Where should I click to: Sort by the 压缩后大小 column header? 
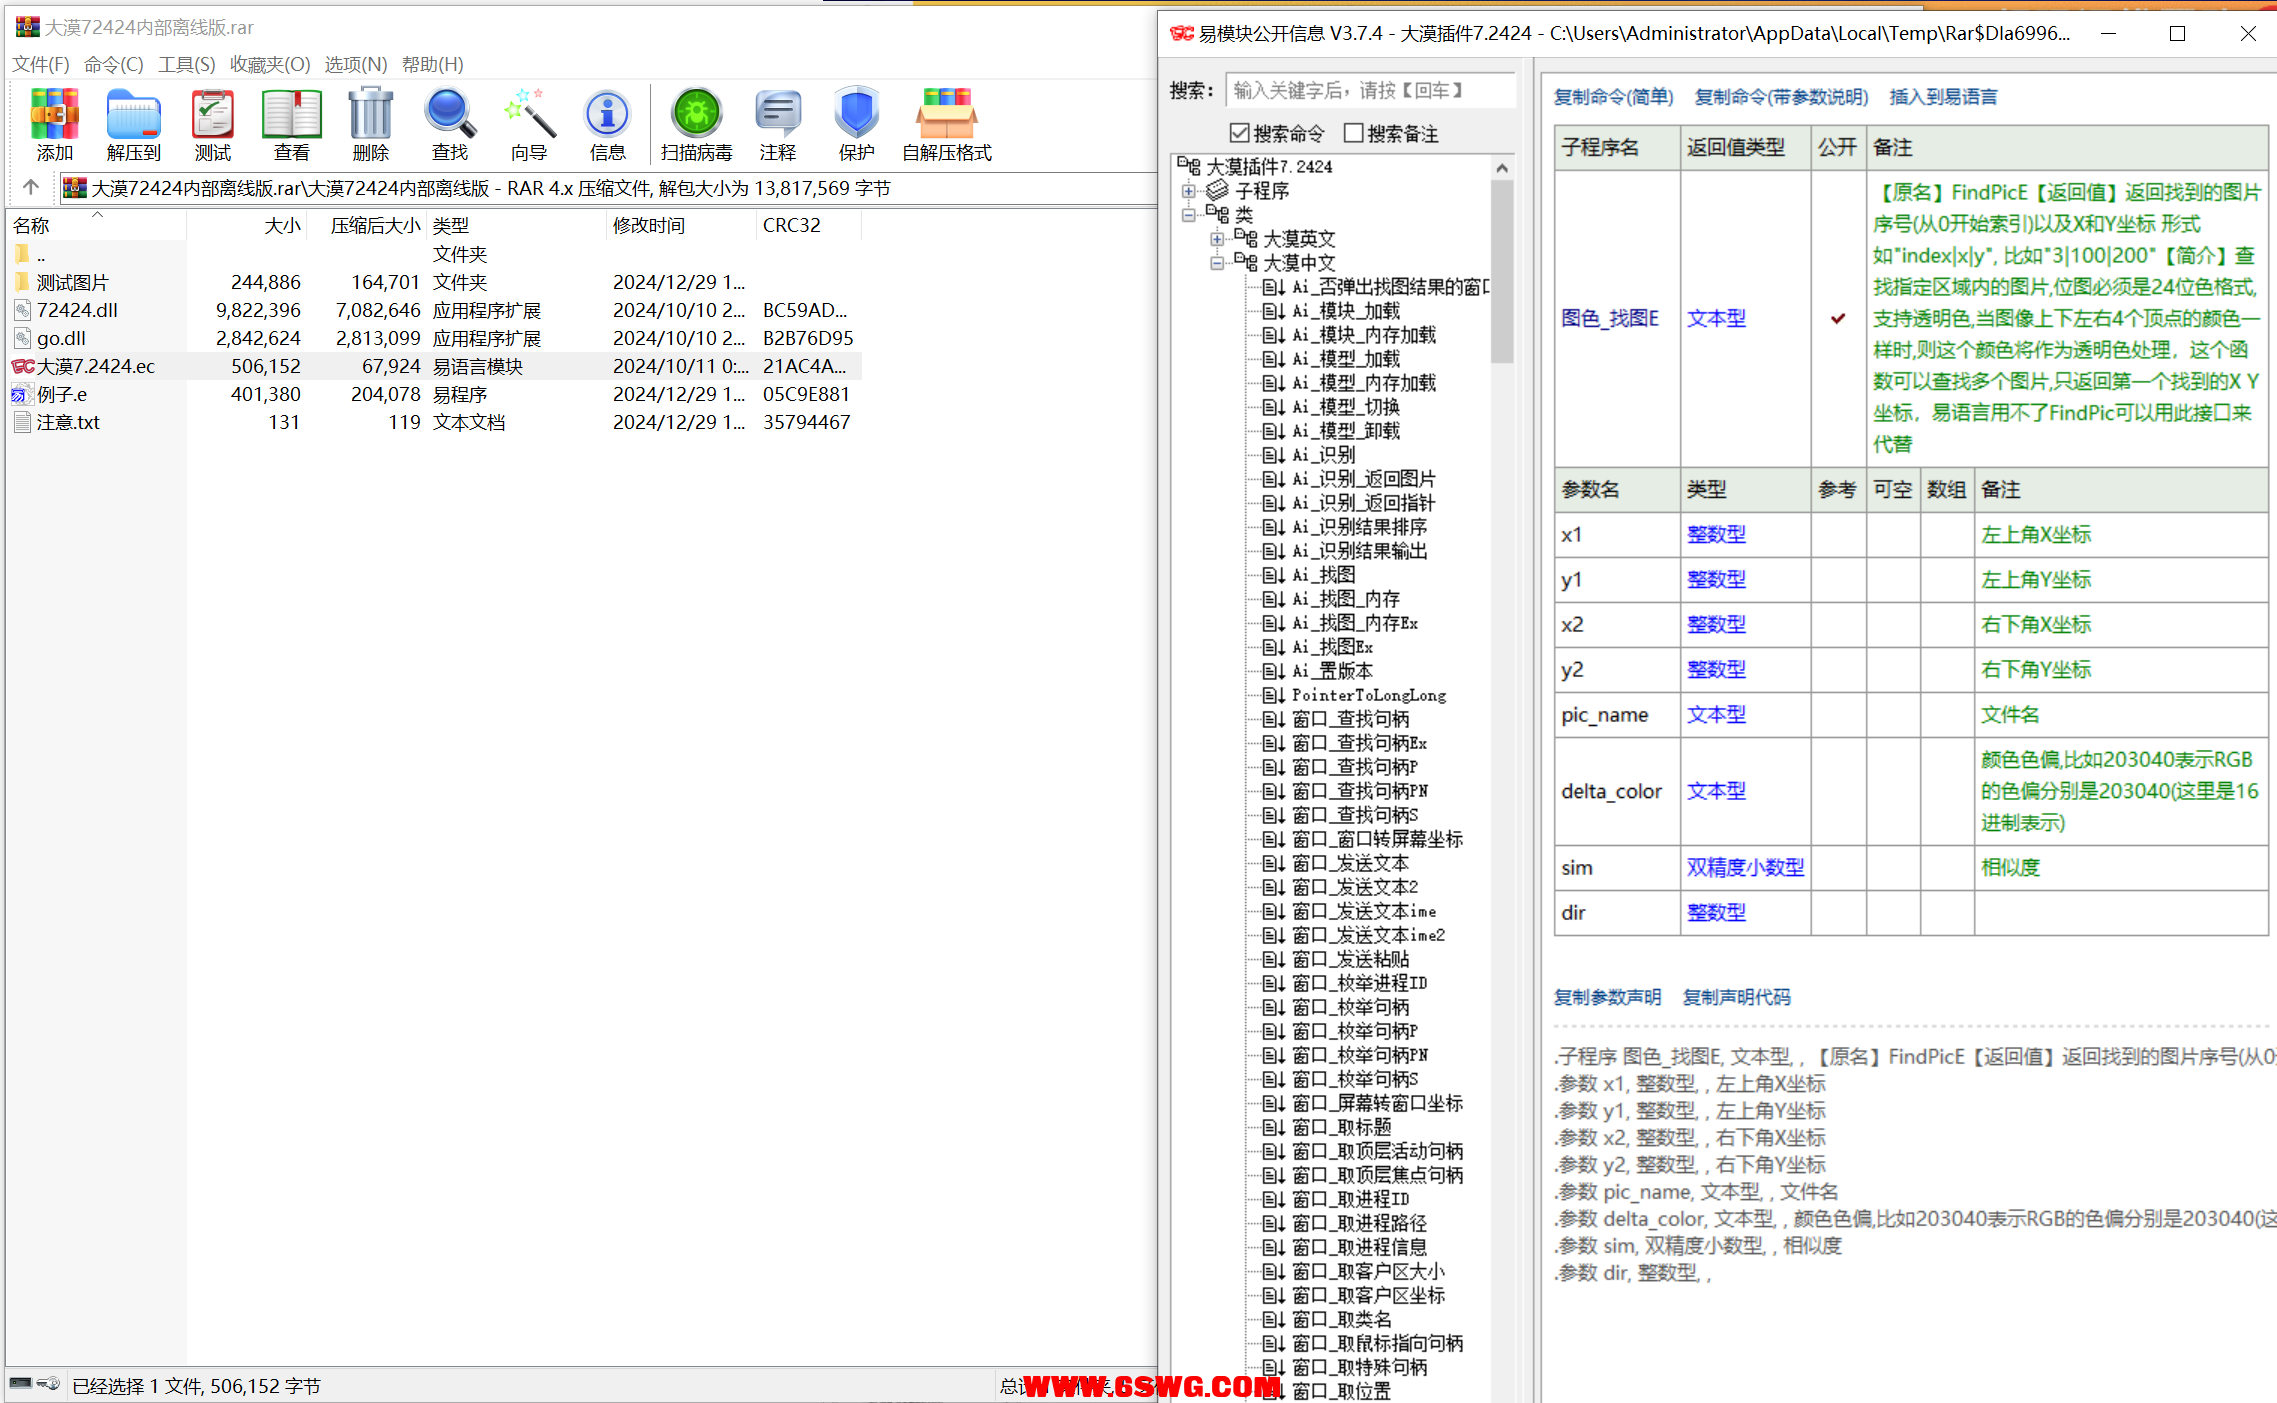coord(366,225)
